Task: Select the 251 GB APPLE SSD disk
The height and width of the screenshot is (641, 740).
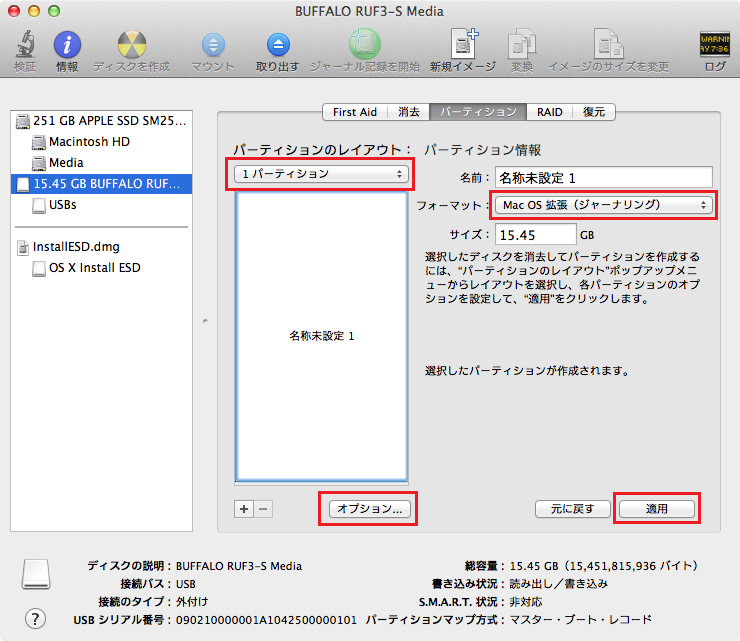Action: 101,121
